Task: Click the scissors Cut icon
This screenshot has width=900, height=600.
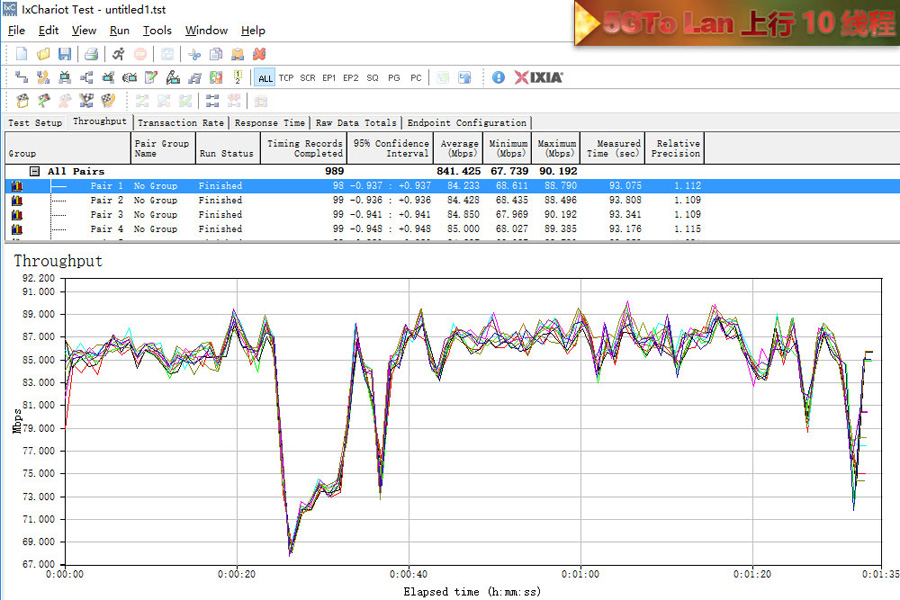Action: 194,54
